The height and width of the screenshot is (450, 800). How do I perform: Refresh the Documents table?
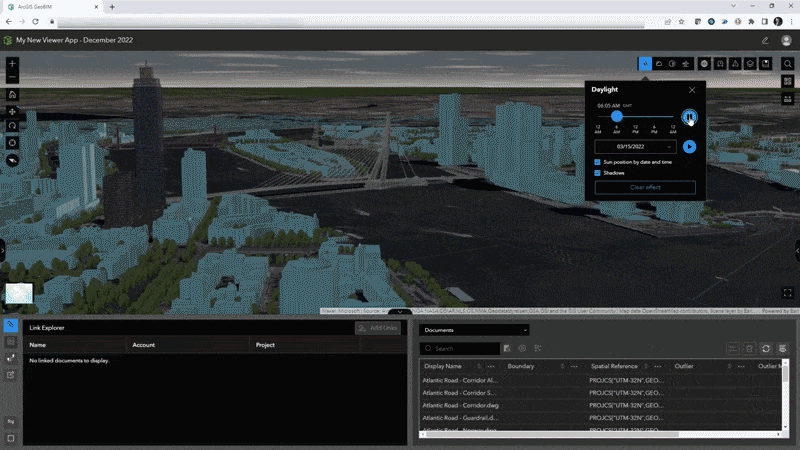click(766, 348)
